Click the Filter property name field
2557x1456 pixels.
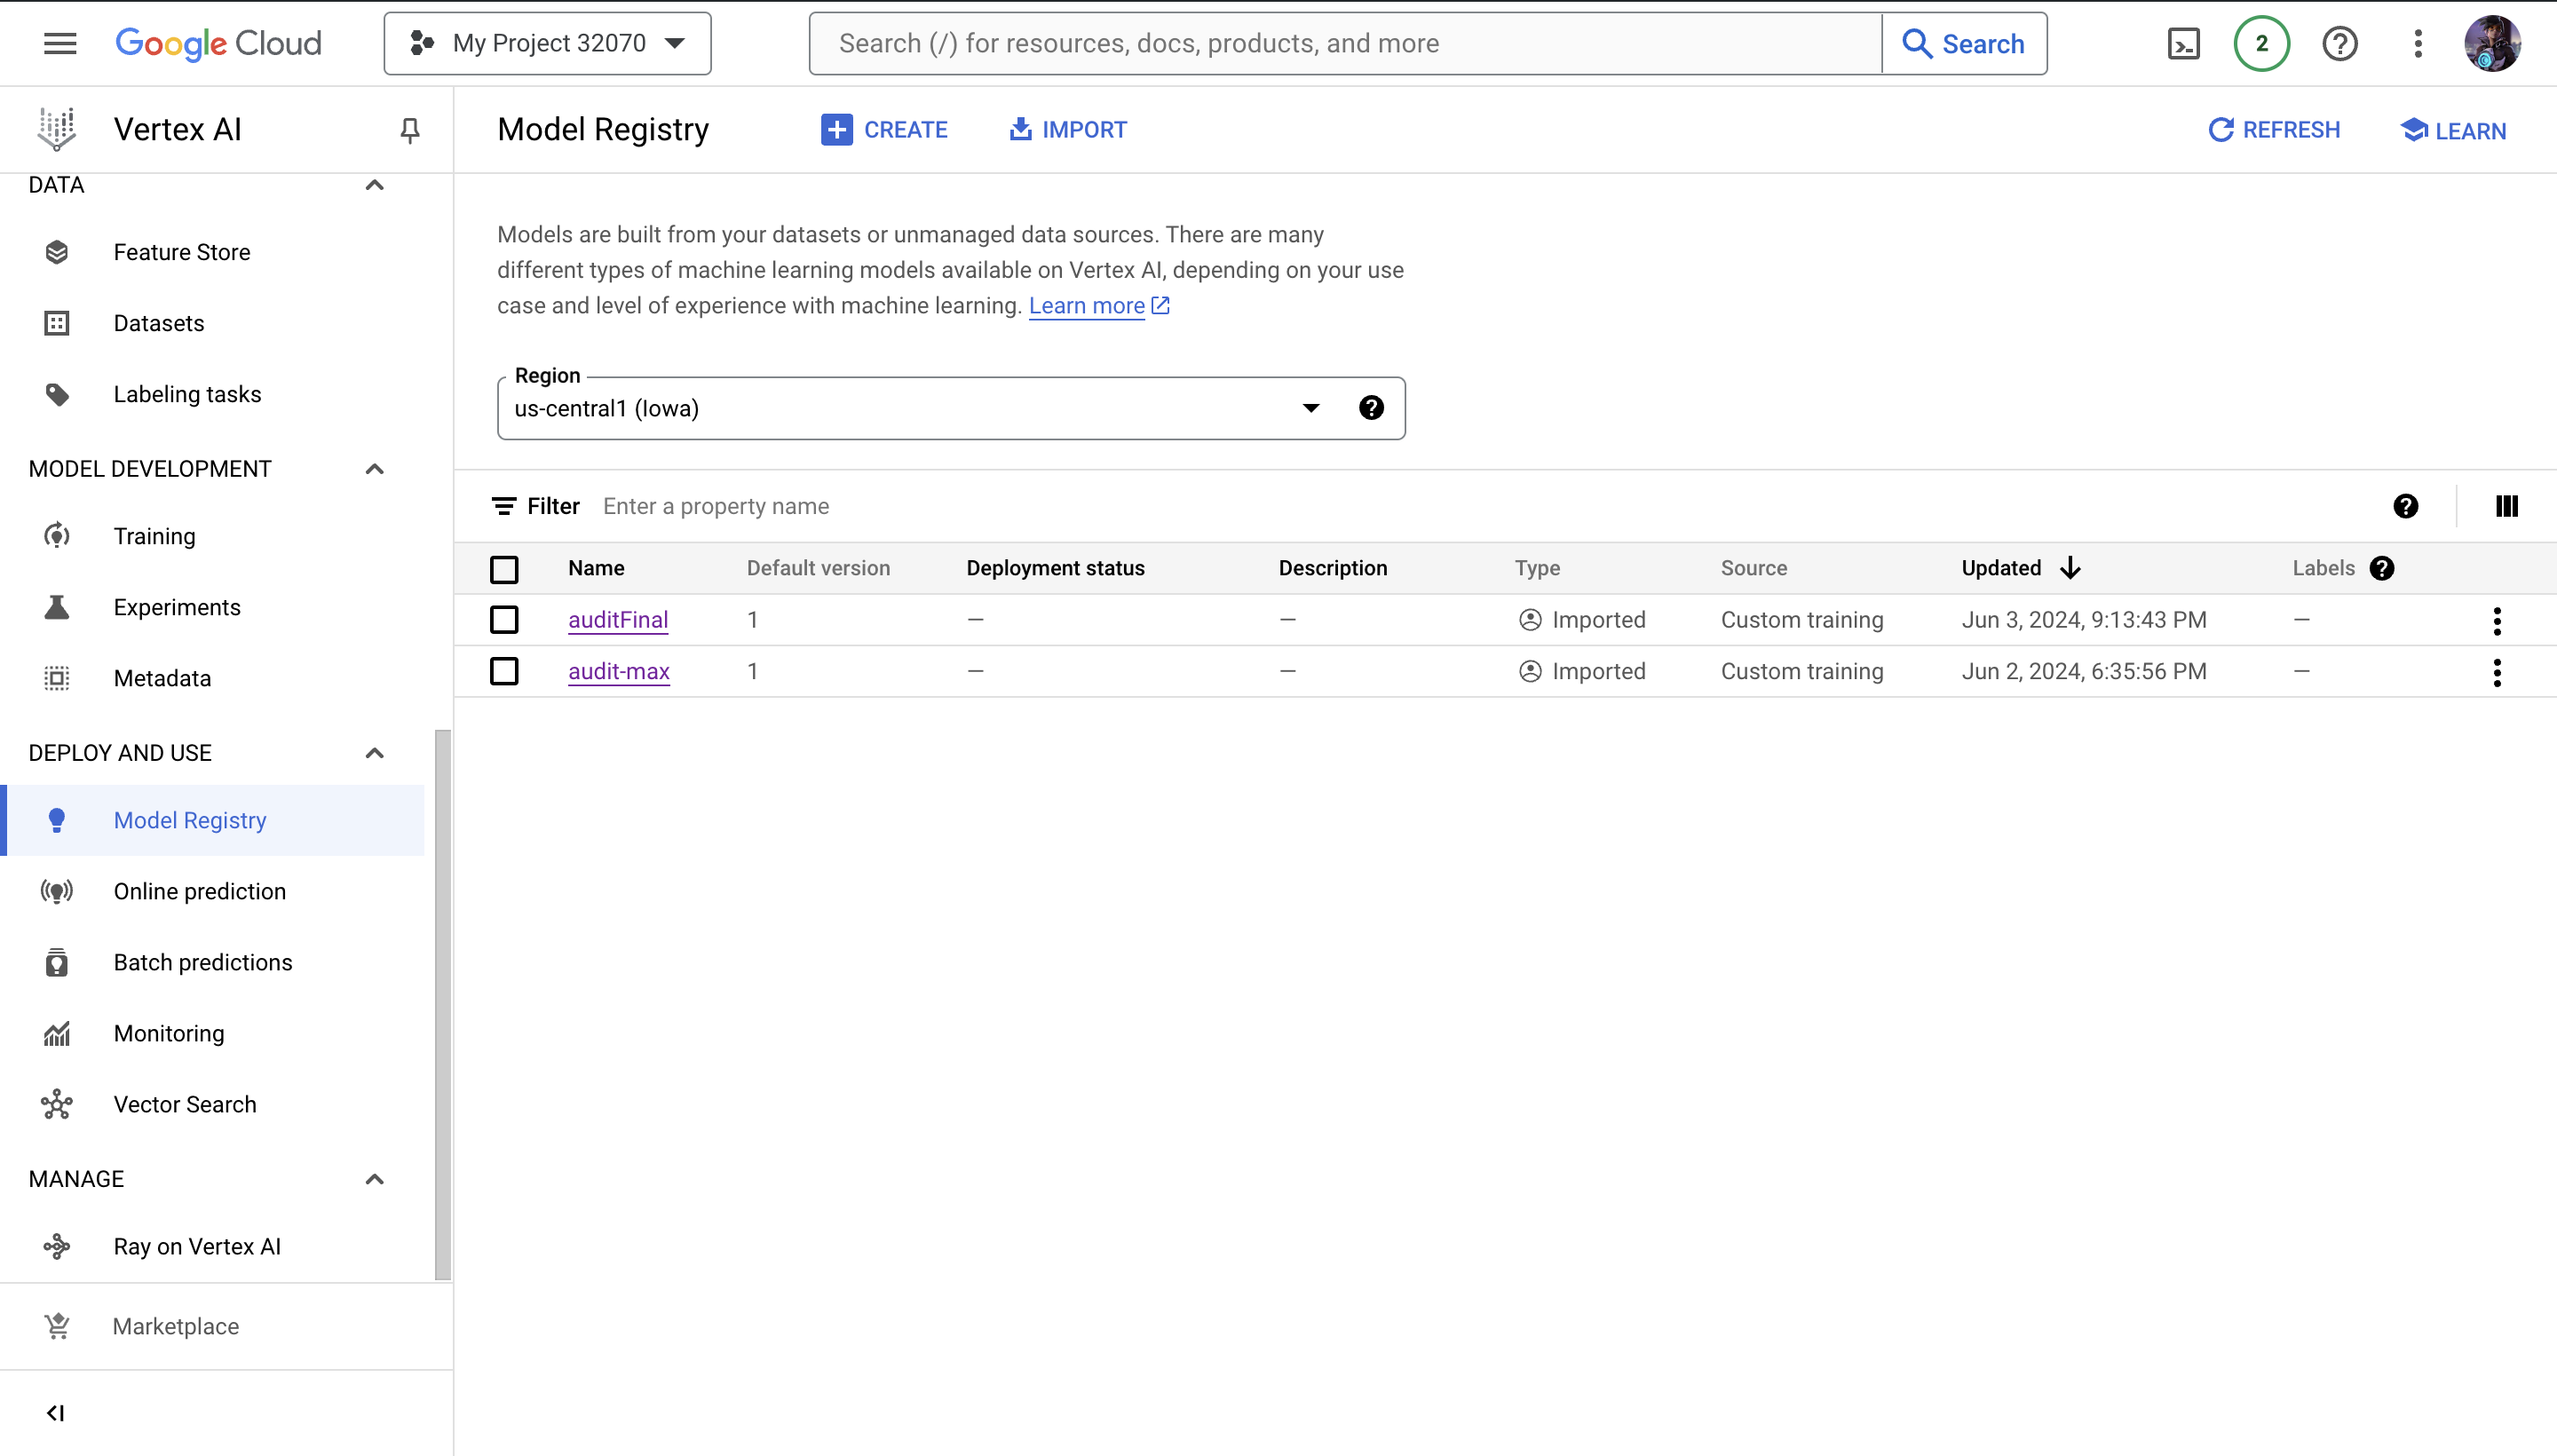coord(1000,506)
